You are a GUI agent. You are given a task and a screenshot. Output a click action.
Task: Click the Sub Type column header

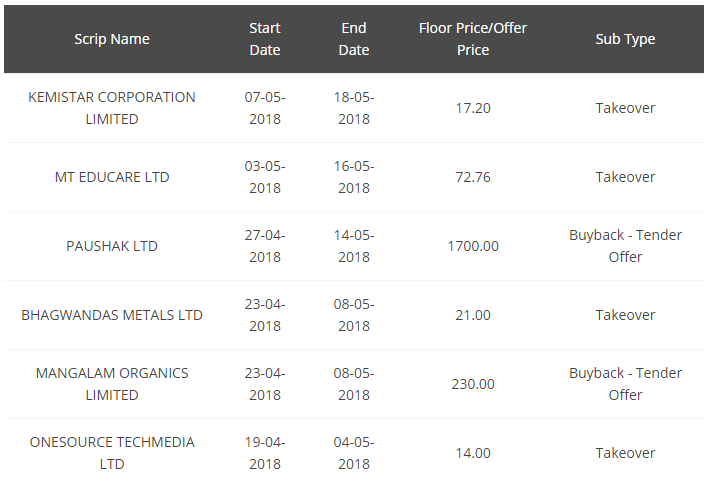(625, 39)
